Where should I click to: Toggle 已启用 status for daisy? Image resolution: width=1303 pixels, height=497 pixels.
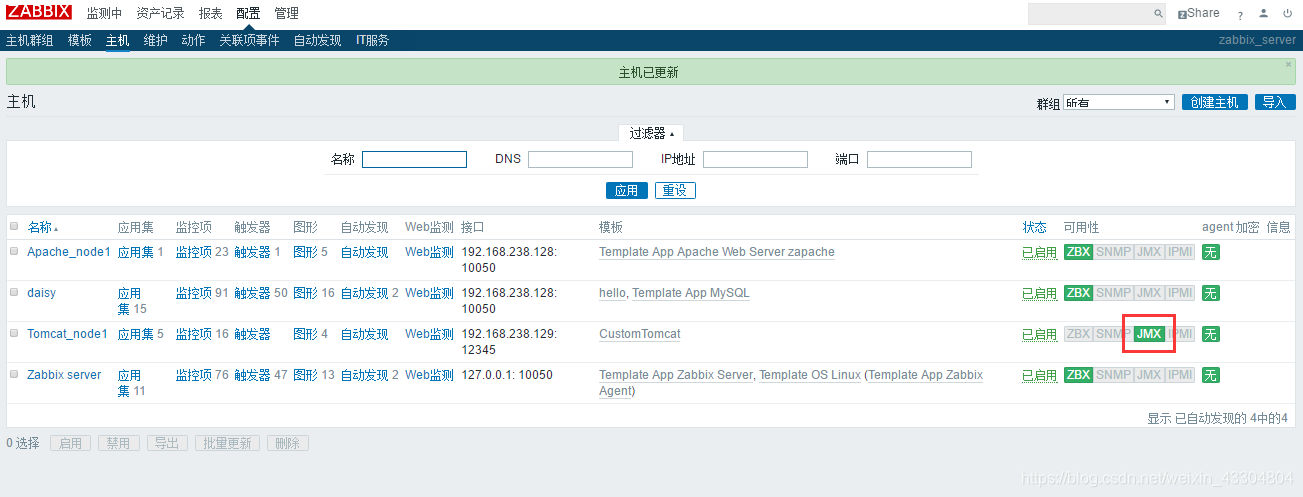tap(1039, 294)
